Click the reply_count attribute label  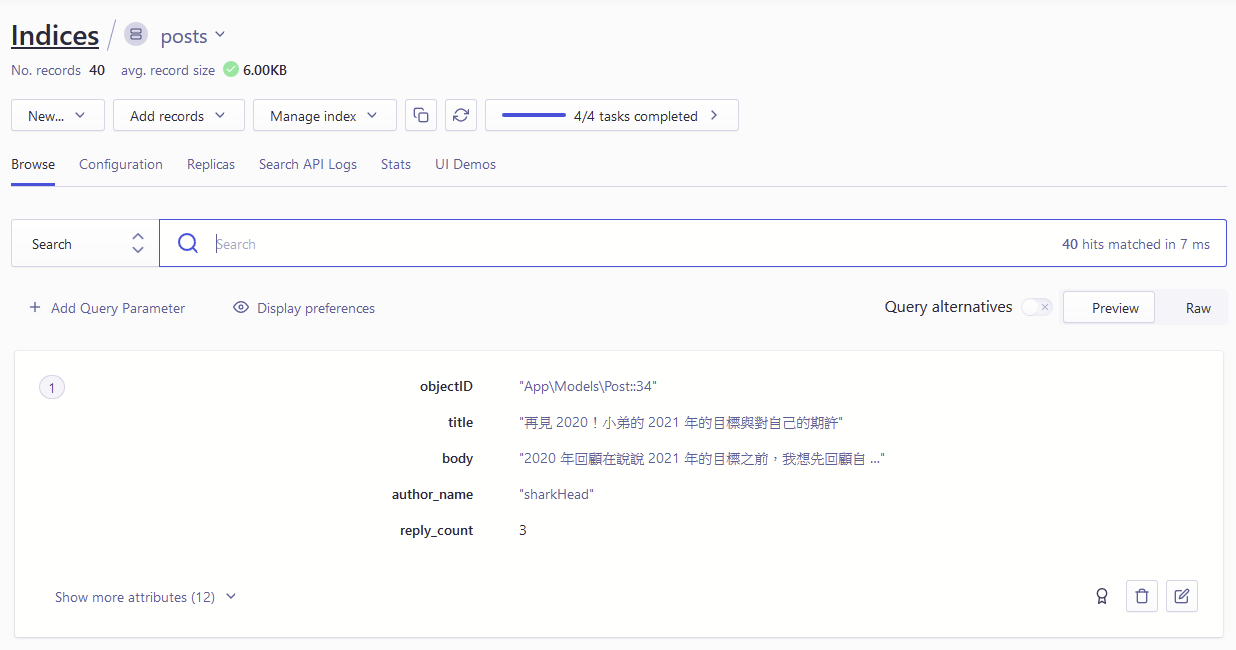point(436,531)
